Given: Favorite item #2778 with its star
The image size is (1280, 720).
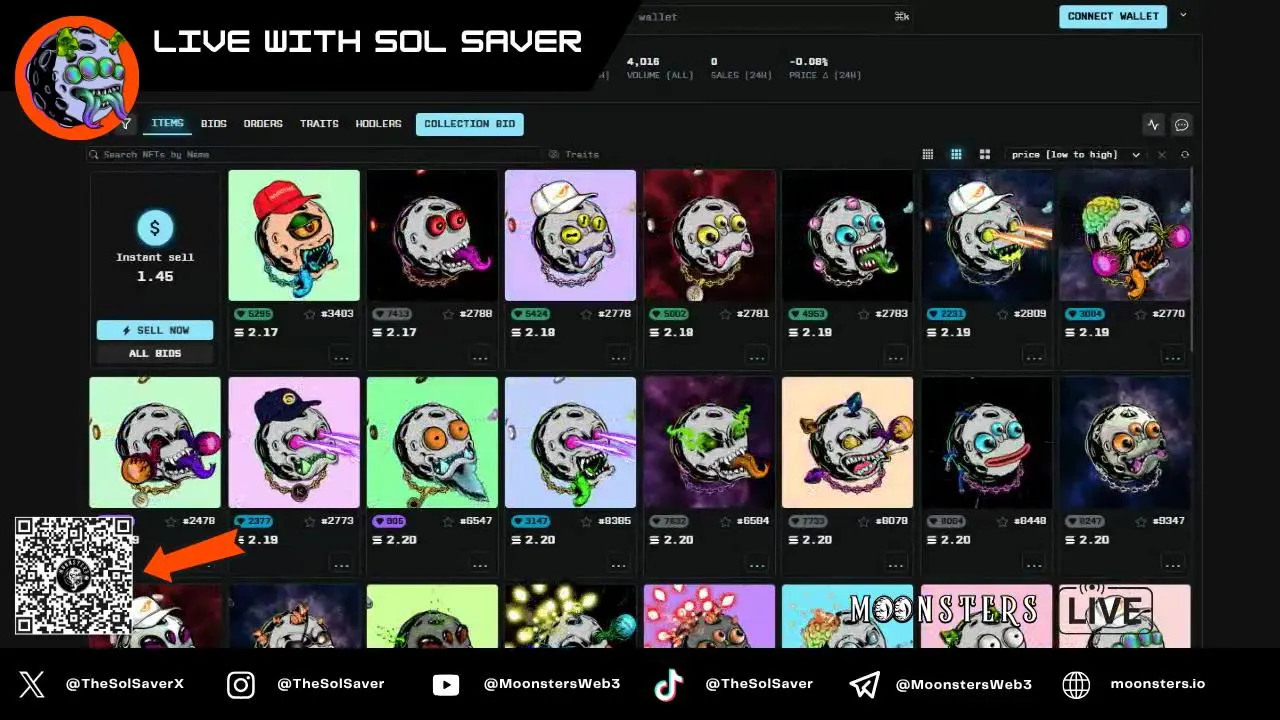Looking at the screenshot, I should click(x=586, y=314).
